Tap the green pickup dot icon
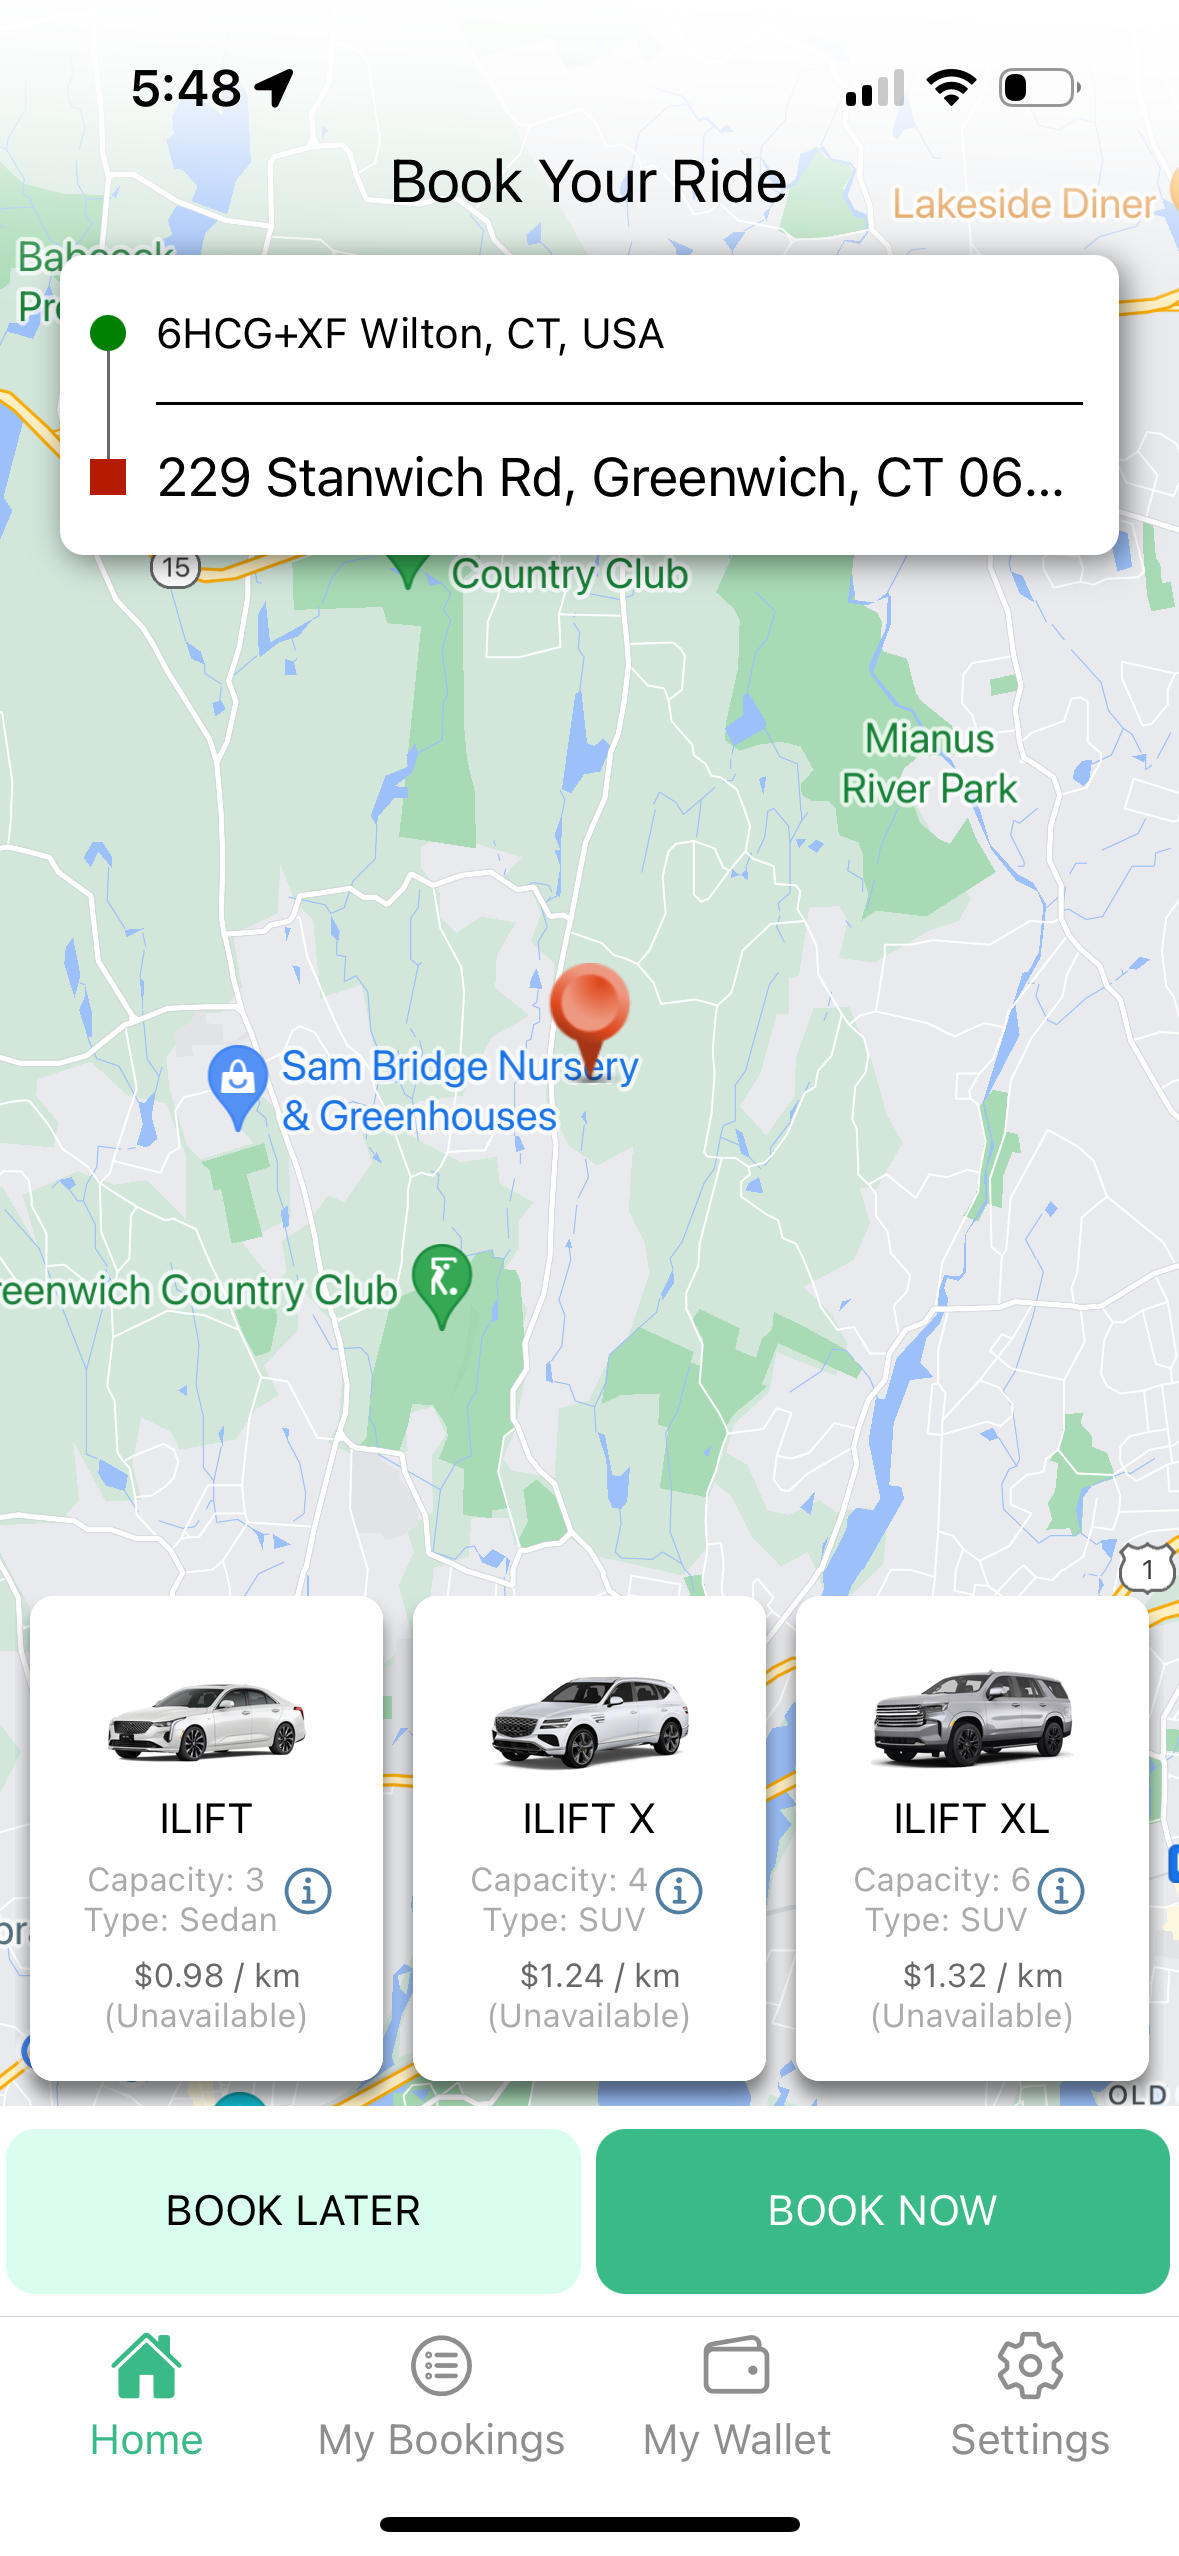1179x2556 pixels. pyautogui.click(x=108, y=333)
